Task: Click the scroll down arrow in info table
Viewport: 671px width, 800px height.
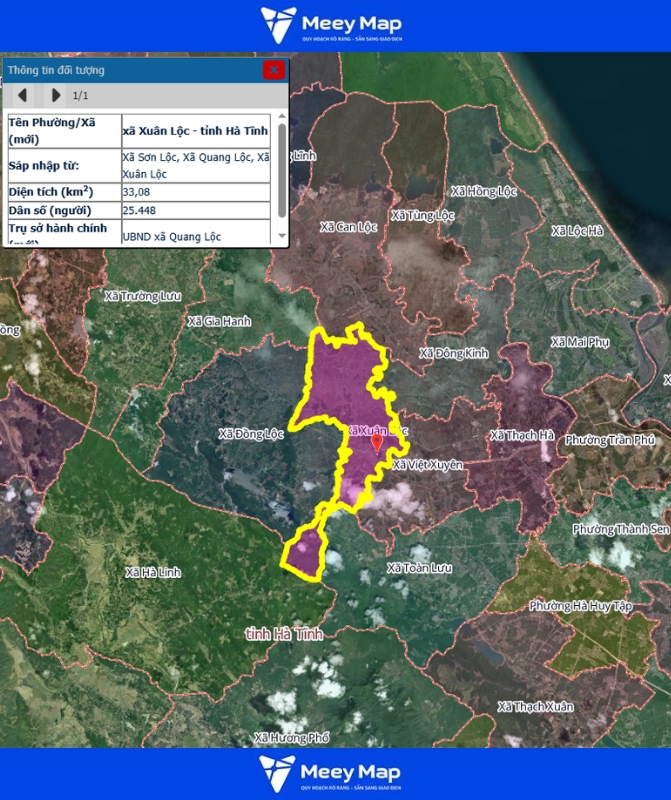Action: 282,237
